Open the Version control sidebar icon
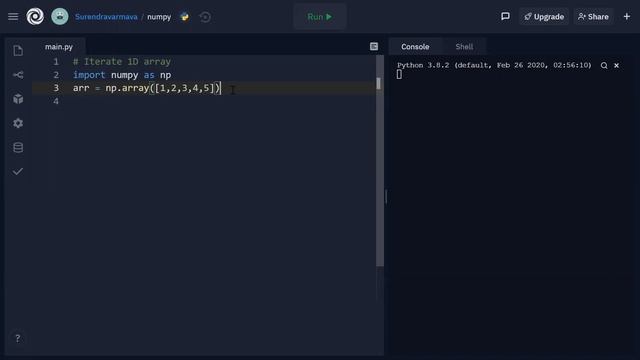 click(18, 75)
